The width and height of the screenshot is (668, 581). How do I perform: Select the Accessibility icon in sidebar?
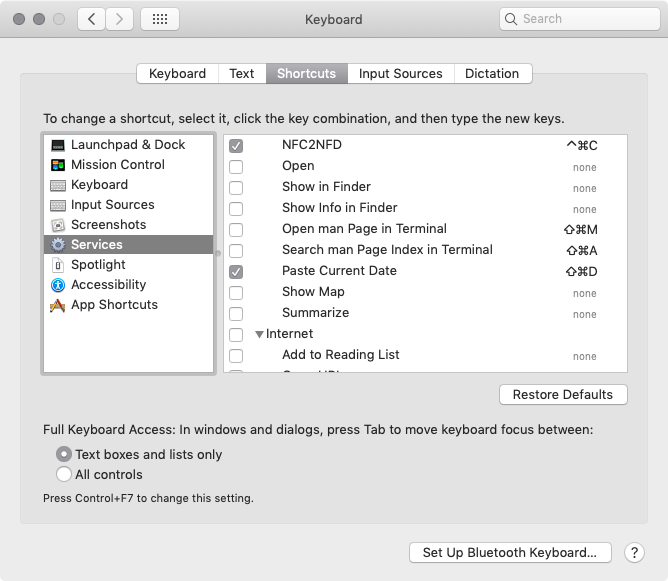tap(58, 285)
